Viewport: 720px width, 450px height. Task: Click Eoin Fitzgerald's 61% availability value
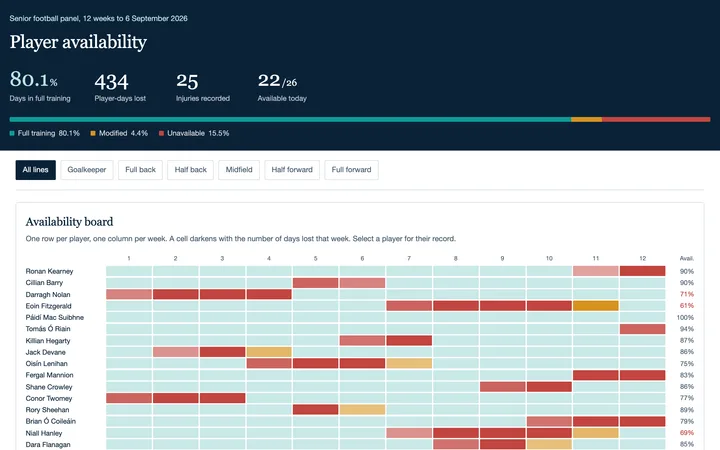pos(687,306)
